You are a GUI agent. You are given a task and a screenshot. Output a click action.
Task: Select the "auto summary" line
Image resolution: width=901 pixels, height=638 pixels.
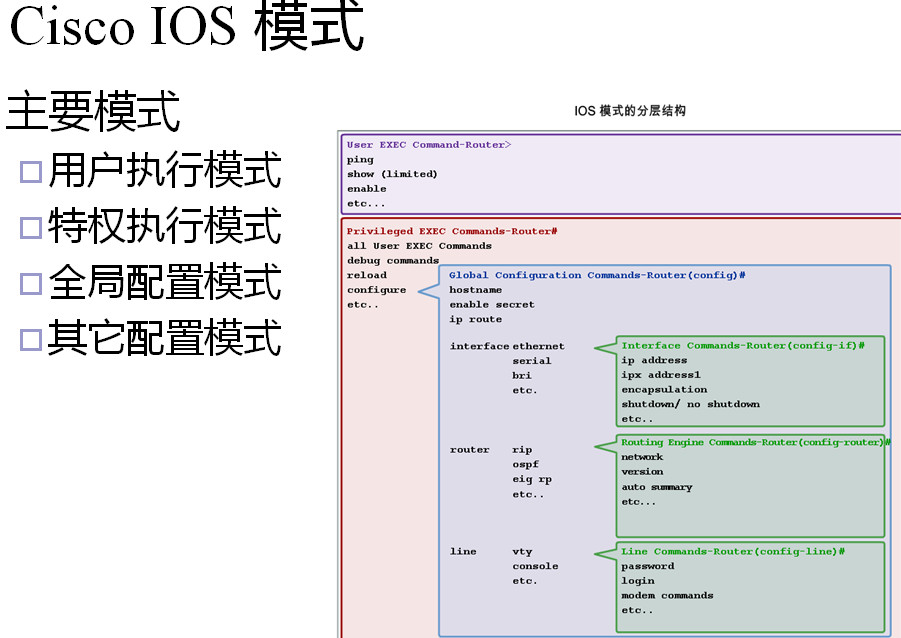[657, 487]
